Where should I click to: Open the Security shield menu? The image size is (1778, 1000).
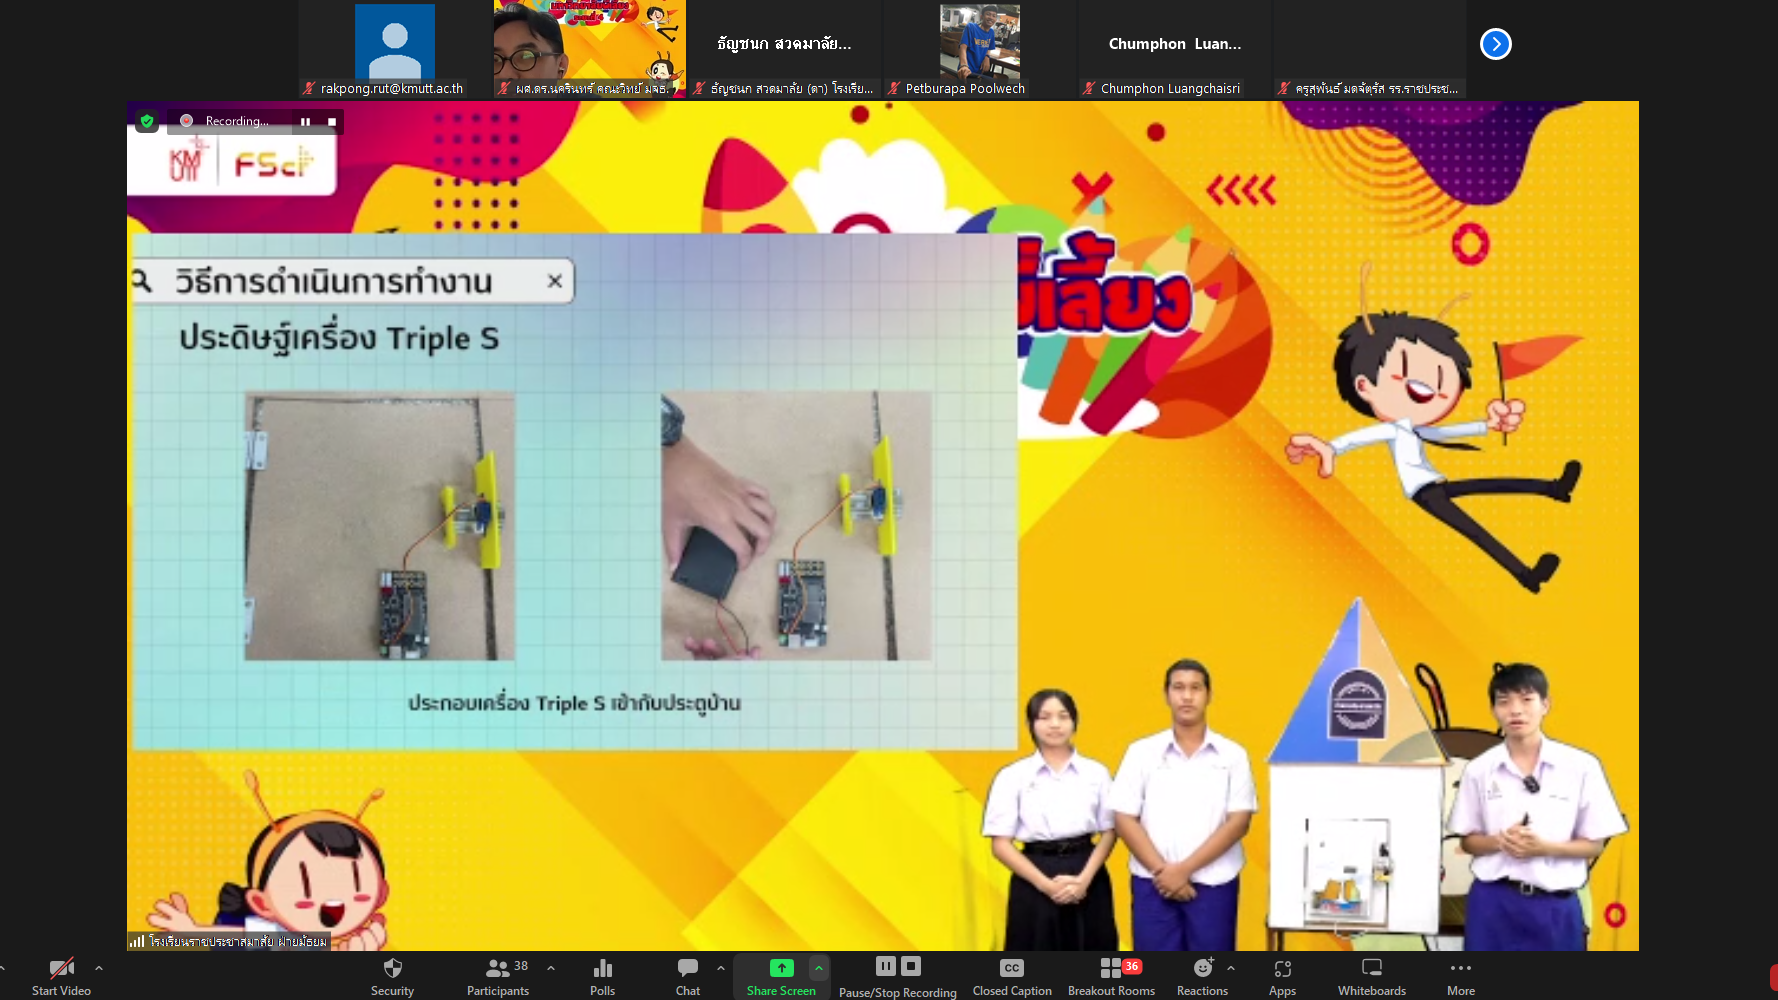click(x=392, y=975)
